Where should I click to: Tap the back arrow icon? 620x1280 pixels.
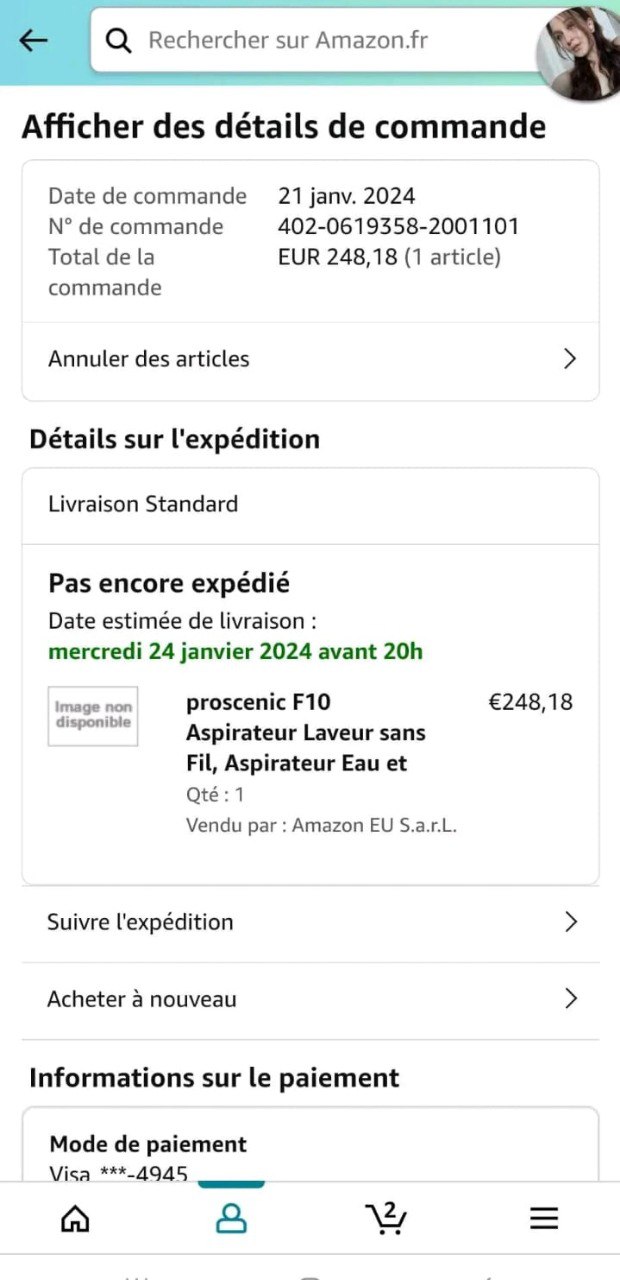33,40
